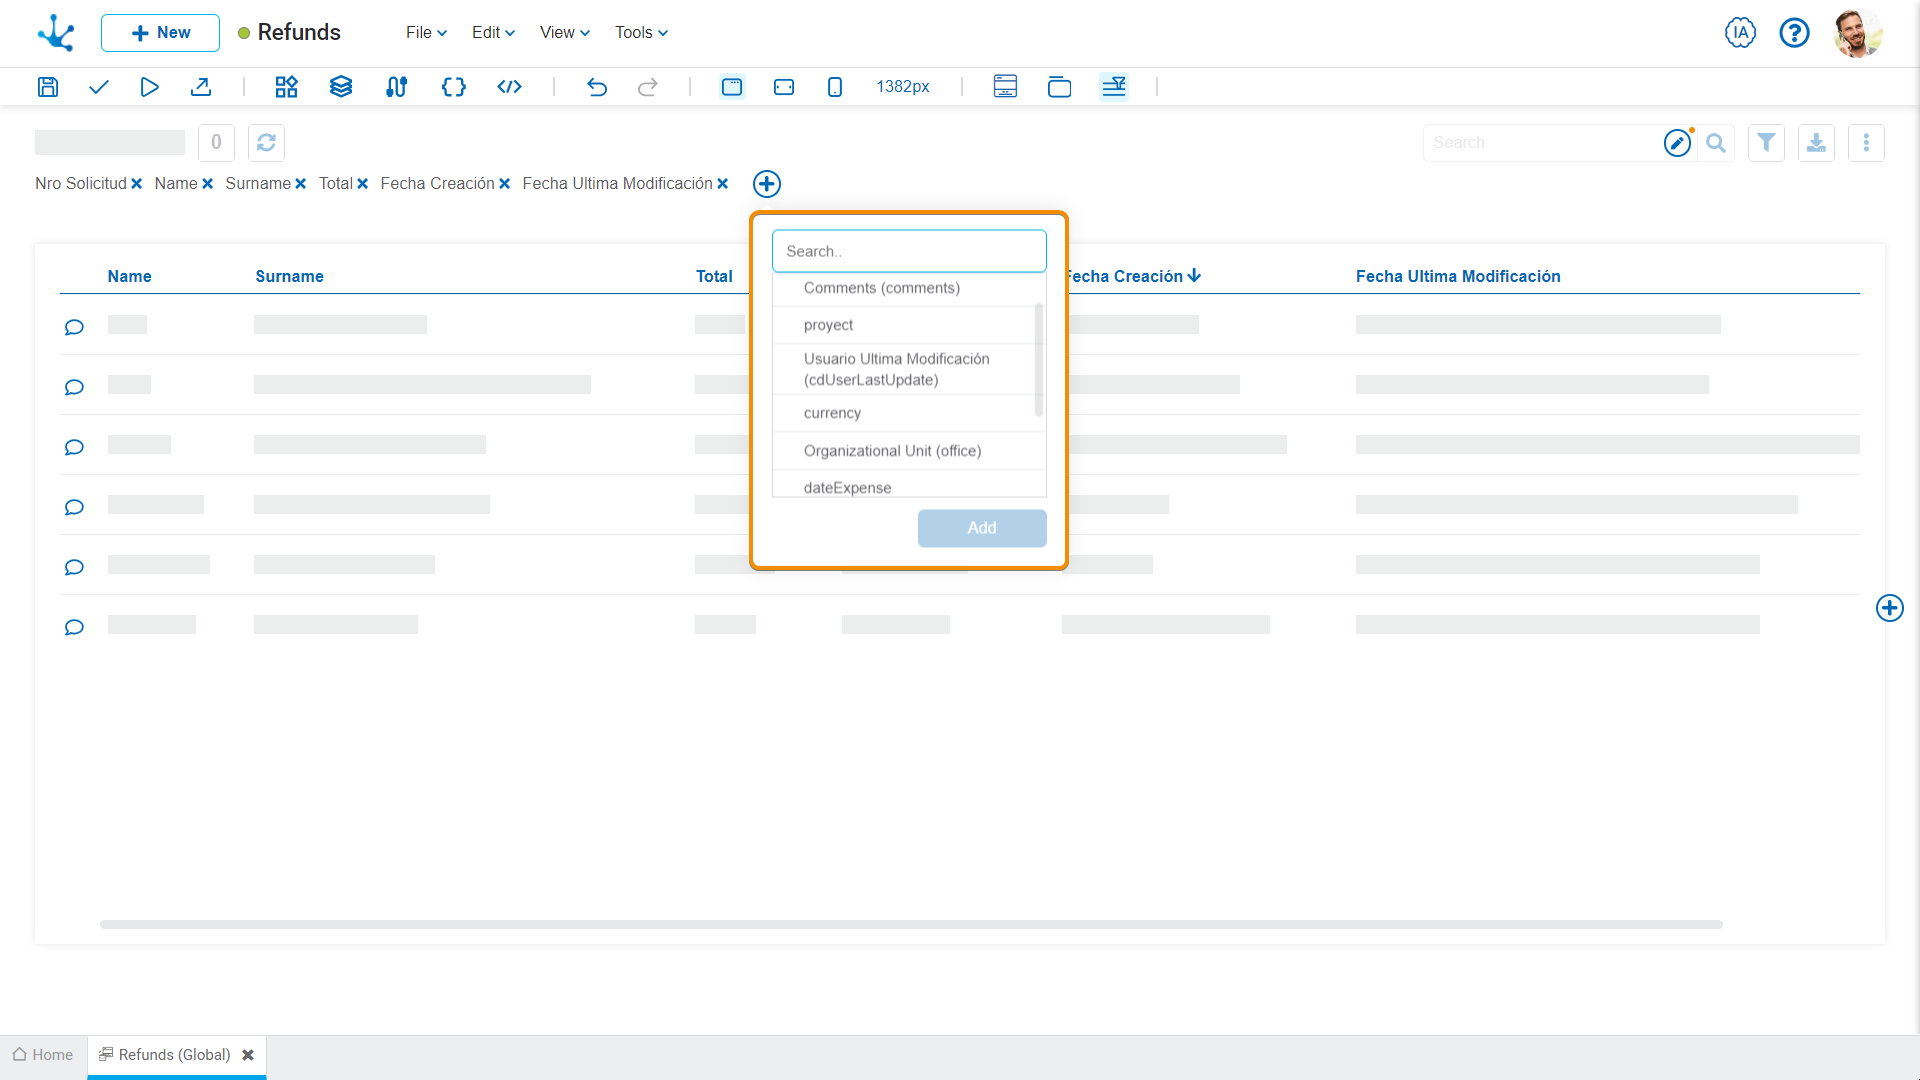Open the IA assistant icon
Viewport: 1920px width, 1080px height.
(x=1740, y=33)
